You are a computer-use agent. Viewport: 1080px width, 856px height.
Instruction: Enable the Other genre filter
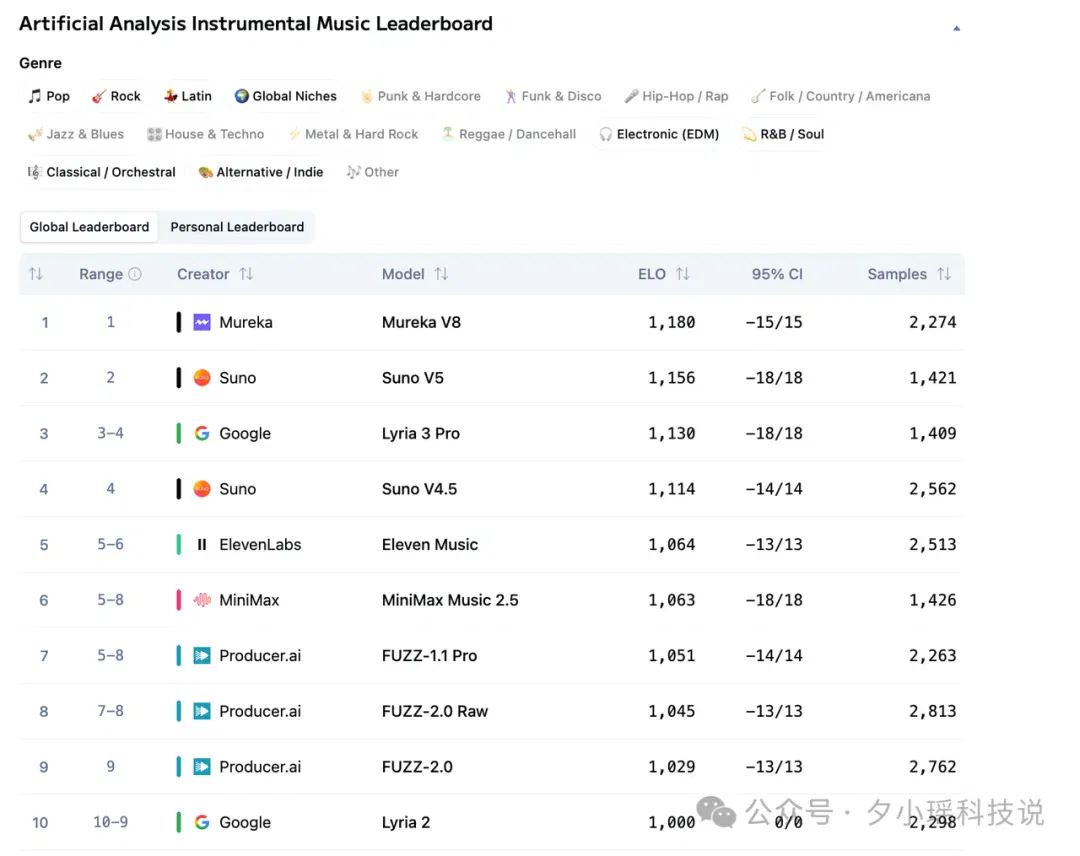pyautogui.click(x=373, y=172)
